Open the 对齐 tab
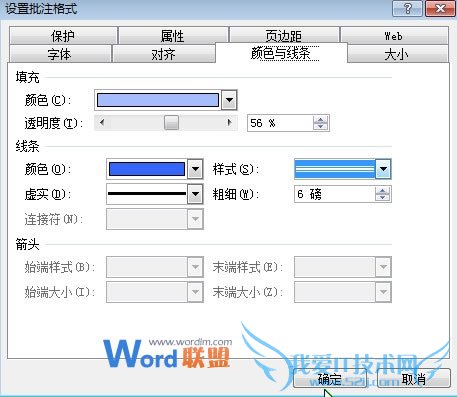This screenshot has width=457, height=397. tap(163, 54)
